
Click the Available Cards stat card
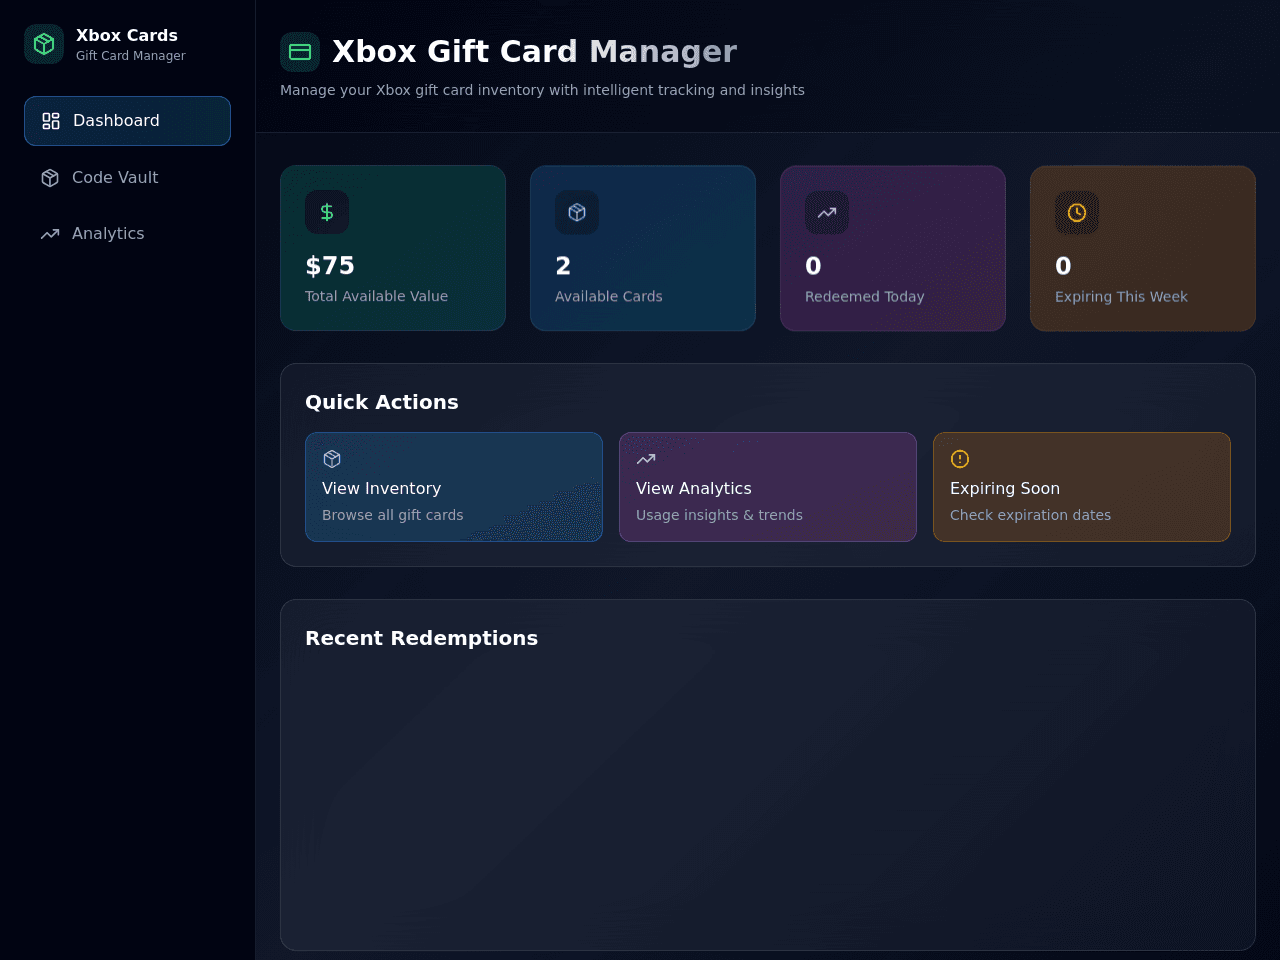coord(643,248)
